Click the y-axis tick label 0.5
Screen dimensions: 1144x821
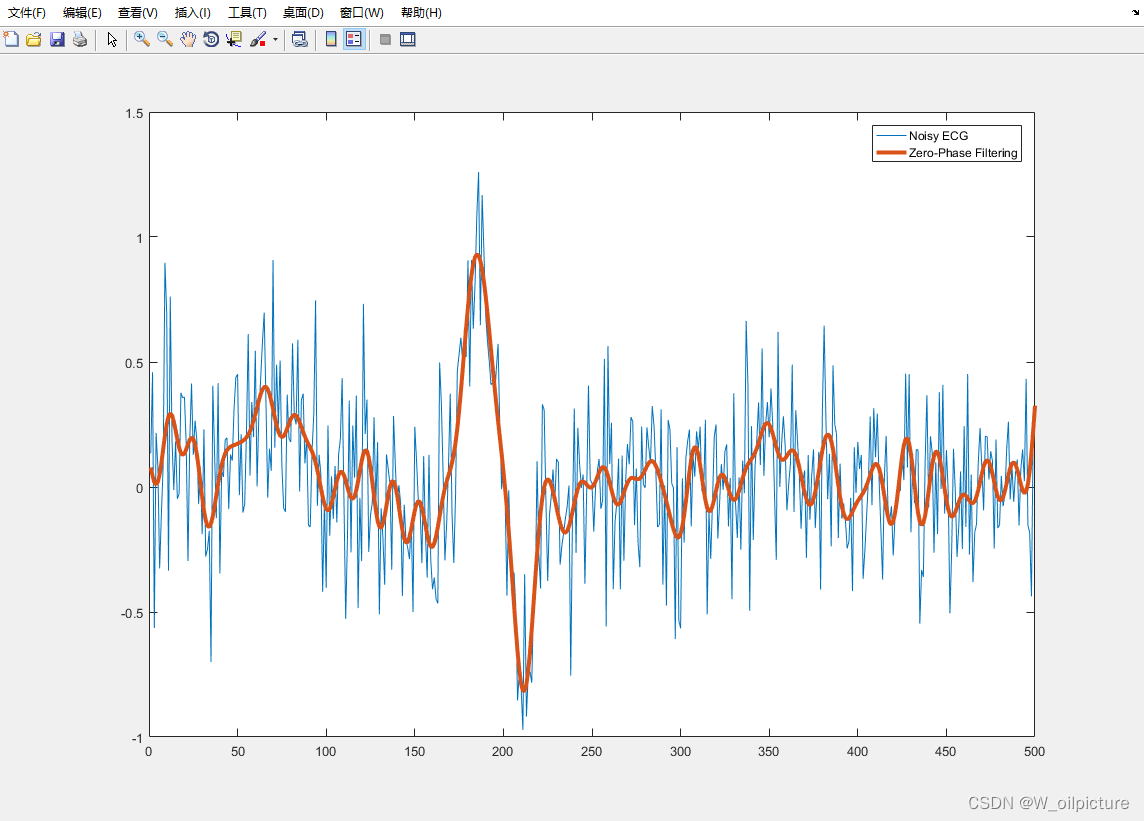[134, 363]
